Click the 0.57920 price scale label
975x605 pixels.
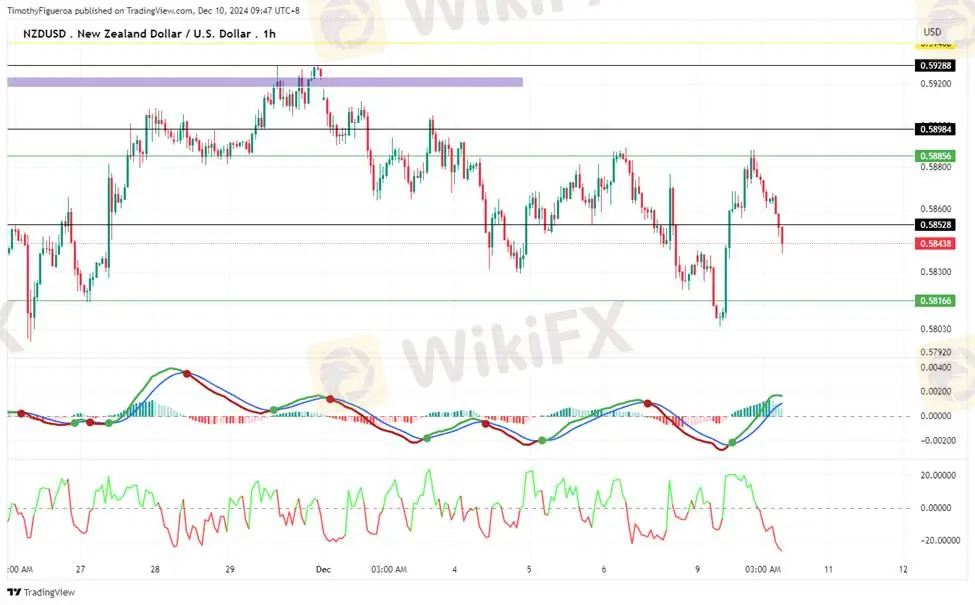pyautogui.click(x=936, y=352)
